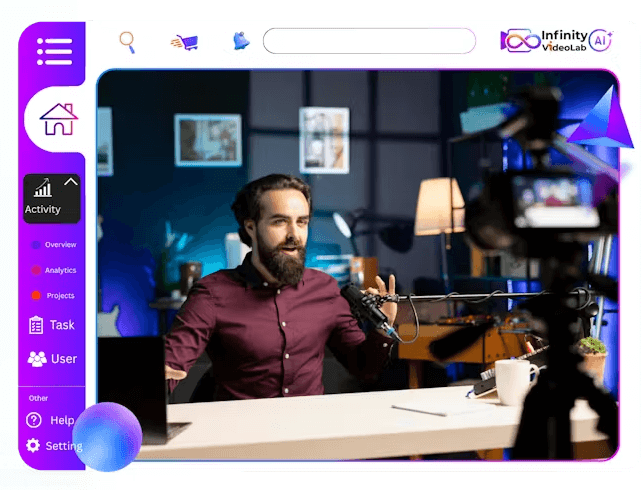643x490 pixels.
Task: Select Projects in the sidebar
Action: 60,296
